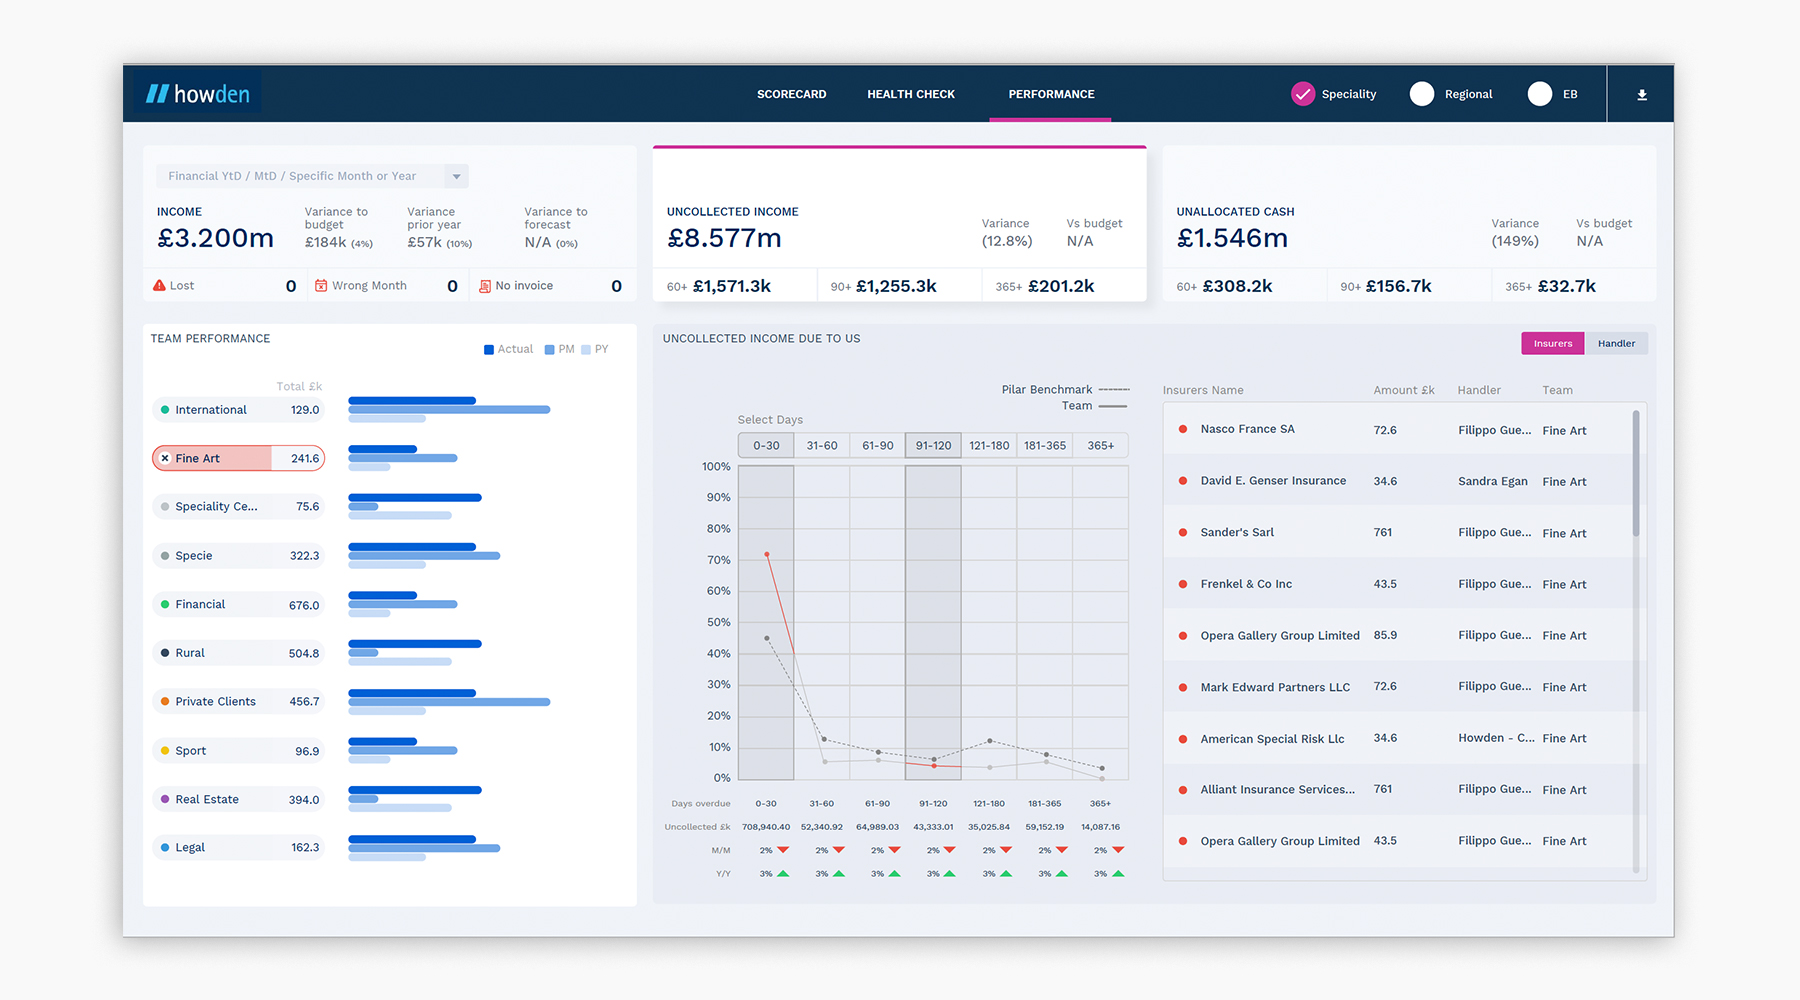
Task: Click the Howden logo
Action: pos(198,94)
